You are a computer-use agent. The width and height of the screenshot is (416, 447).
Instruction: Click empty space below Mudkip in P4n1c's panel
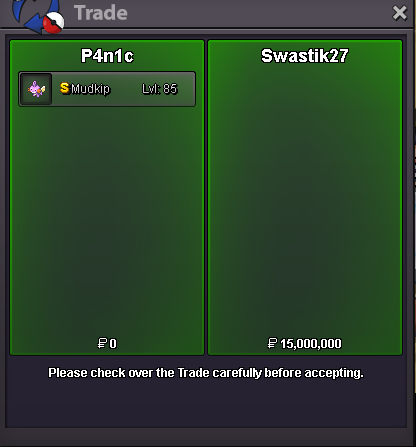click(107, 220)
